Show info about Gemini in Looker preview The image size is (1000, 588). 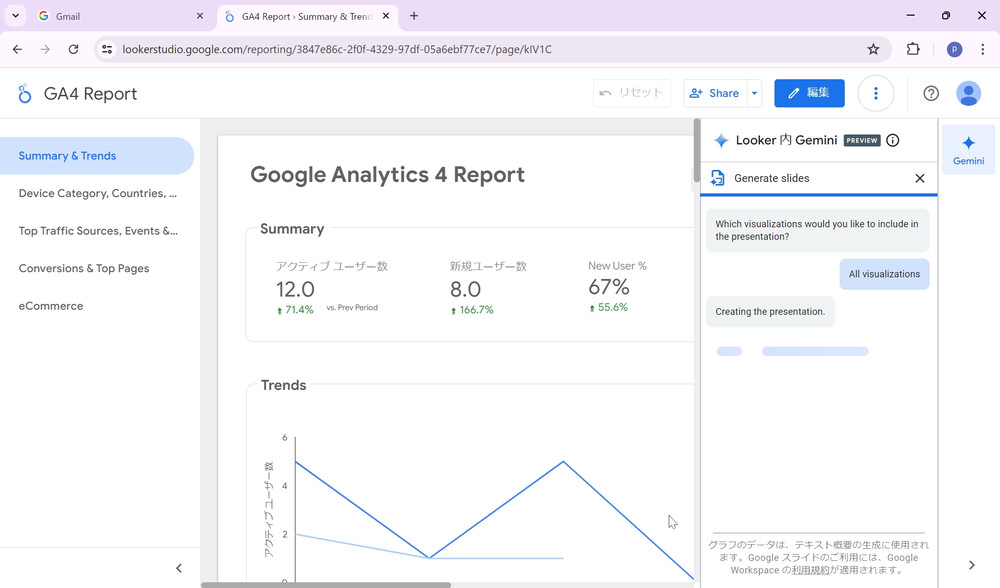(893, 141)
